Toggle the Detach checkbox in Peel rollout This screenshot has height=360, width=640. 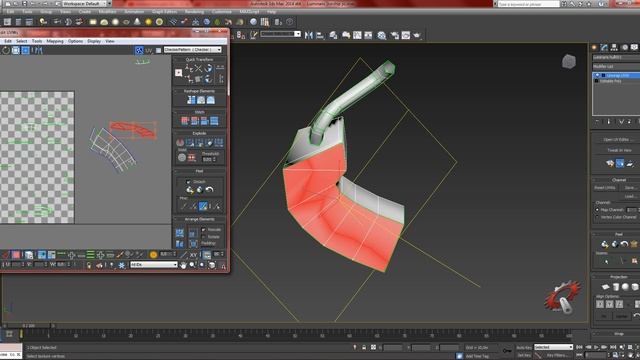point(188,182)
